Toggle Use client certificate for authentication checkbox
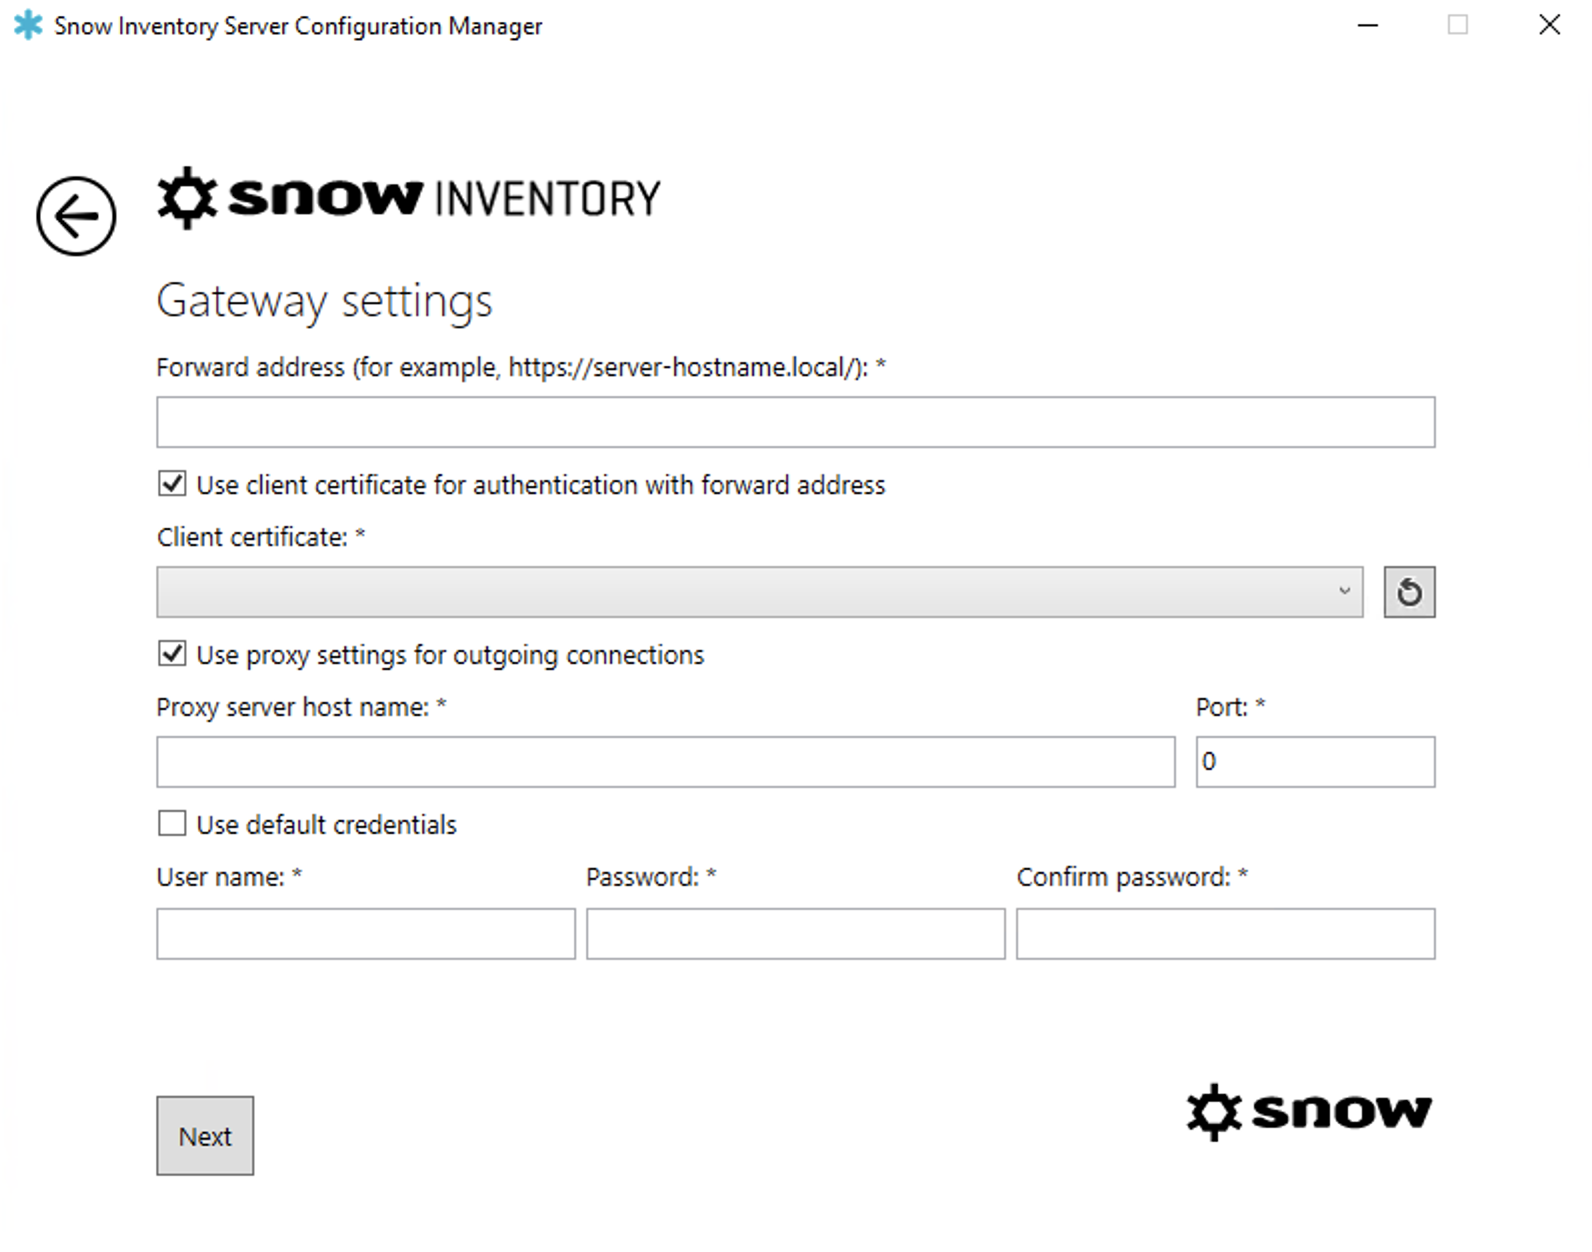 pyautogui.click(x=172, y=484)
